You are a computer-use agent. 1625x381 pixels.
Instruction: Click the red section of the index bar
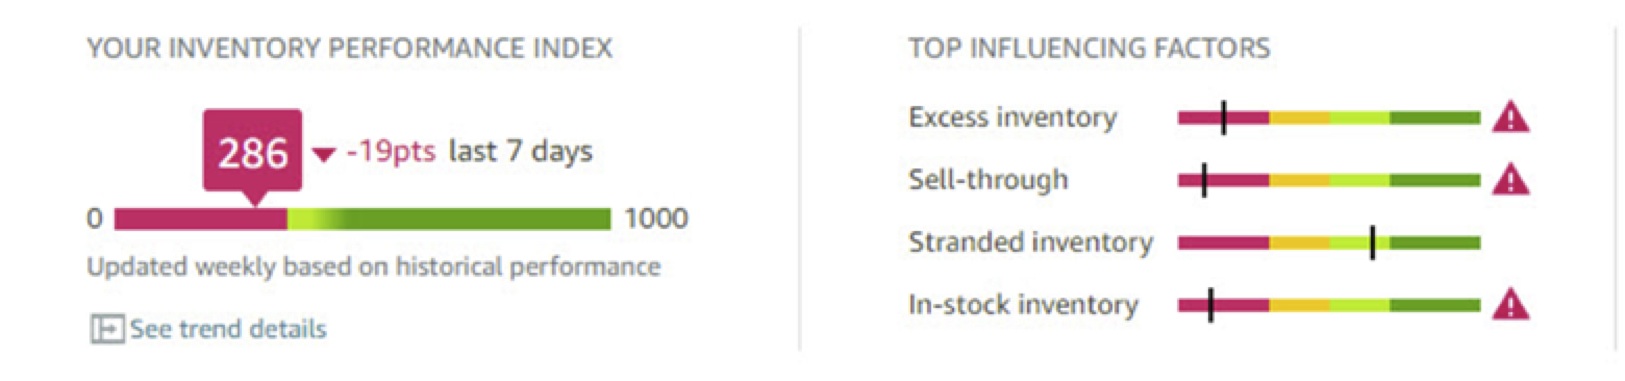[x=201, y=219]
